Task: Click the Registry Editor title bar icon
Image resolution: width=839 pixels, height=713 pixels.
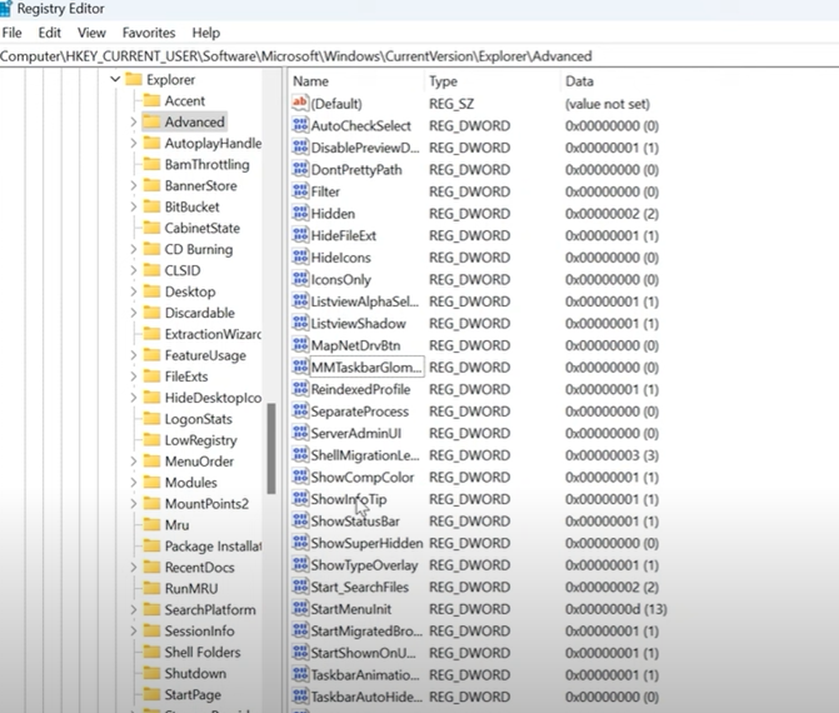Action: point(8,9)
